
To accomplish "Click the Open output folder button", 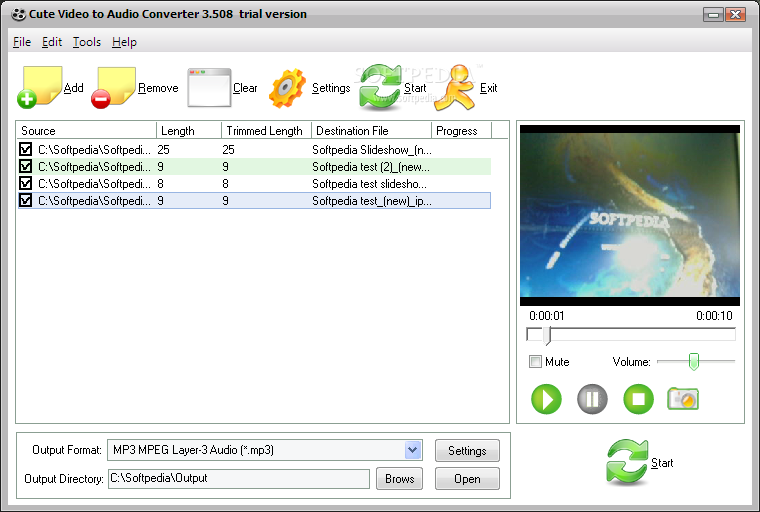I will 467,479.
